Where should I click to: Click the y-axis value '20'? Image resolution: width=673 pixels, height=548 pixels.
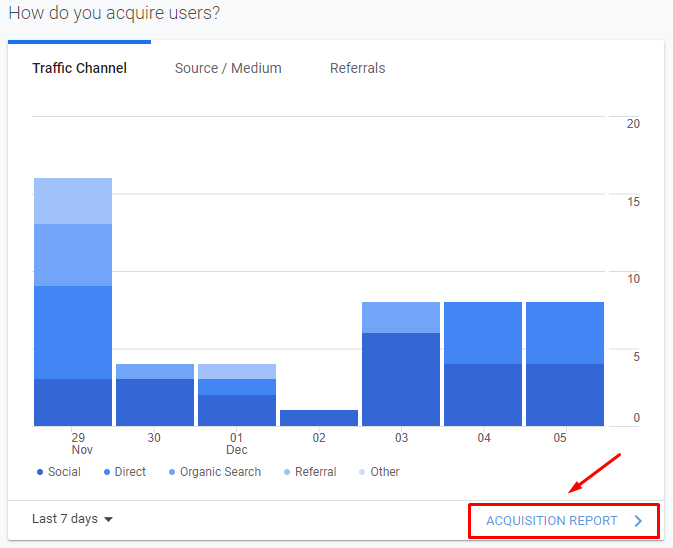click(x=633, y=124)
